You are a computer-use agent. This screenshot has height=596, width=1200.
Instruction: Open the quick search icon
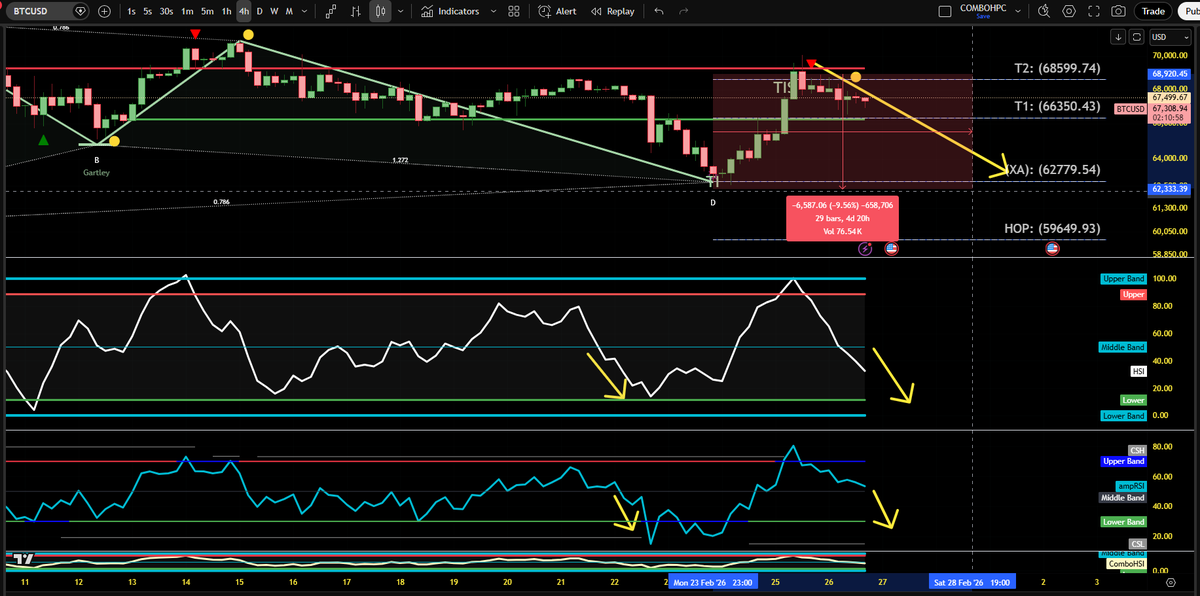coord(1045,11)
